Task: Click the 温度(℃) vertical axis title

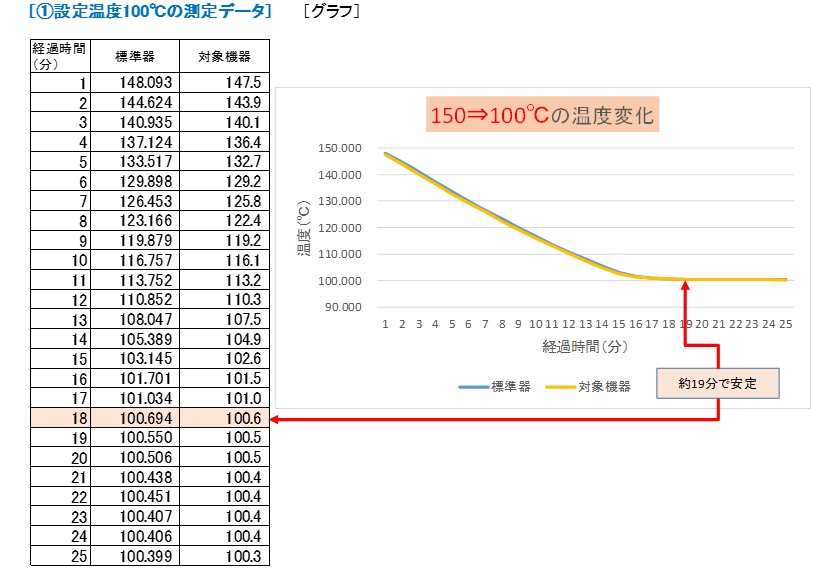Action: [304, 228]
